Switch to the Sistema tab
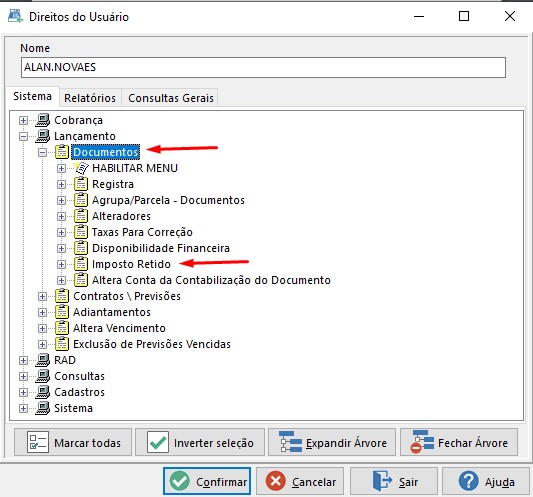This screenshot has width=533, height=497. pos(32,97)
